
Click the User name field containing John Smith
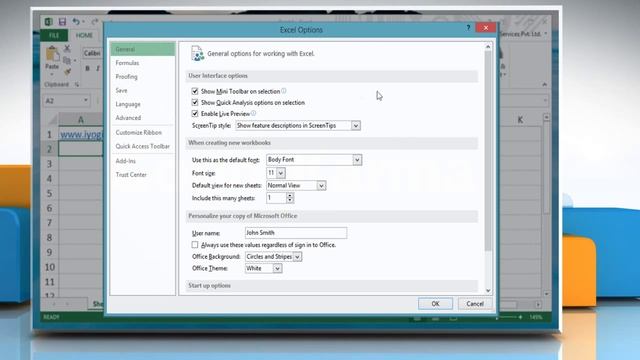click(x=296, y=233)
